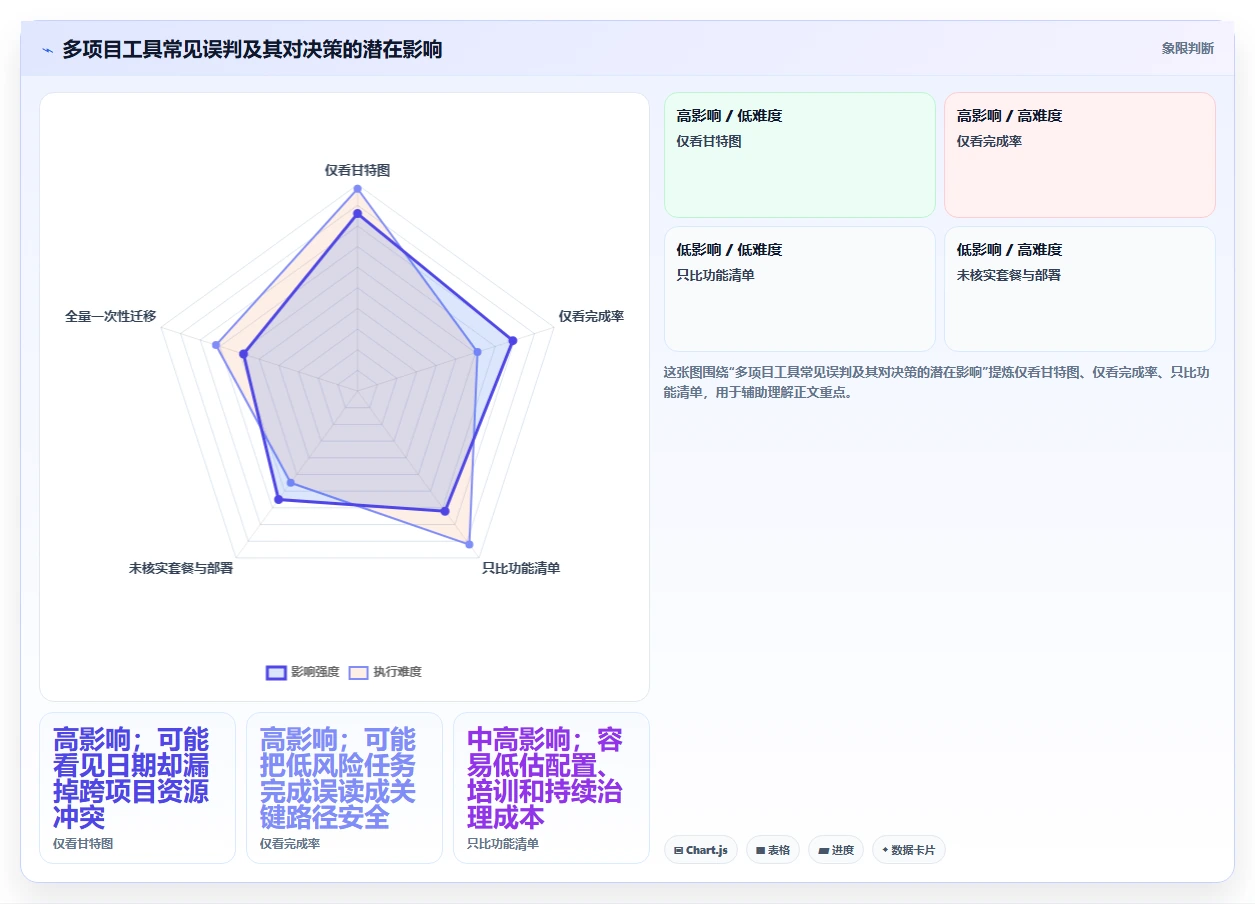This screenshot has height=904, width=1255.
Task: Click the 仅看甘特图 radar axis label
Action: point(357,170)
